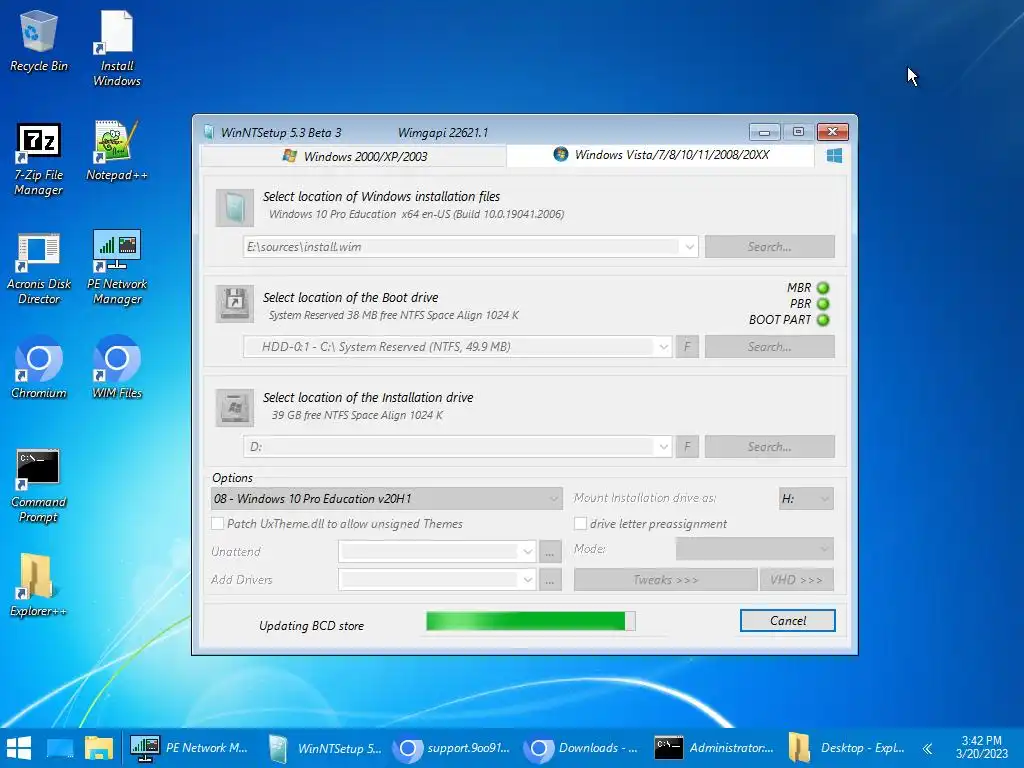The height and width of the screenshot is (768, 1024).
Task: Click Search for the Installation drive
Action: tap(769, 447)
